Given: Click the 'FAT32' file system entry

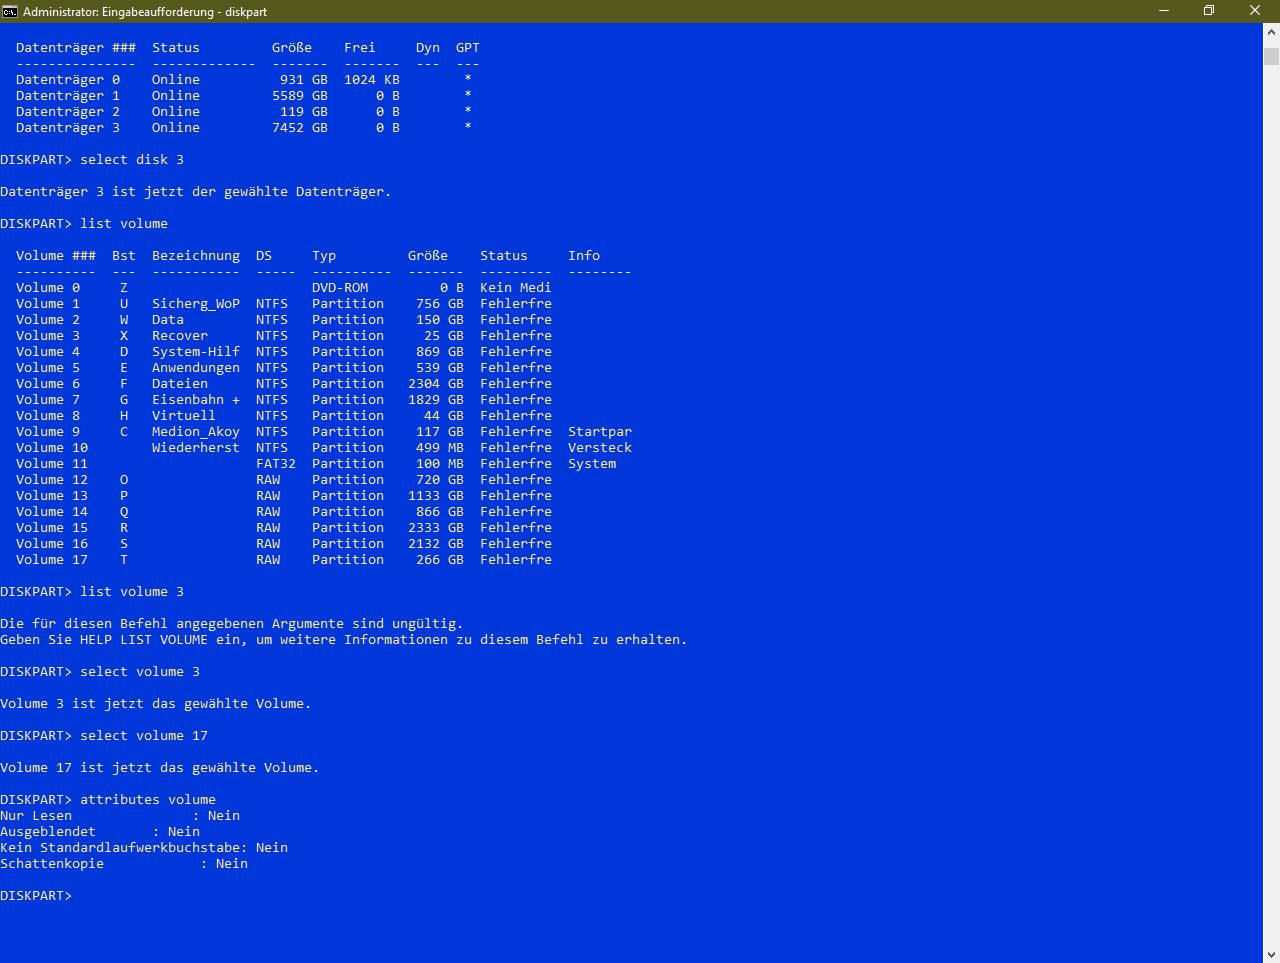Looking at the screenshot, I should (276, 464).
